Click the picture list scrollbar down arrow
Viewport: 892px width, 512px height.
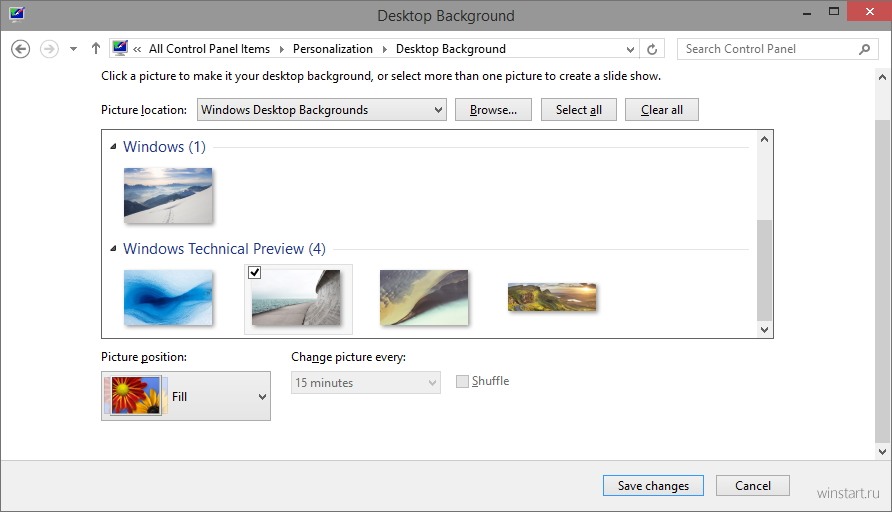coord(765,330)
